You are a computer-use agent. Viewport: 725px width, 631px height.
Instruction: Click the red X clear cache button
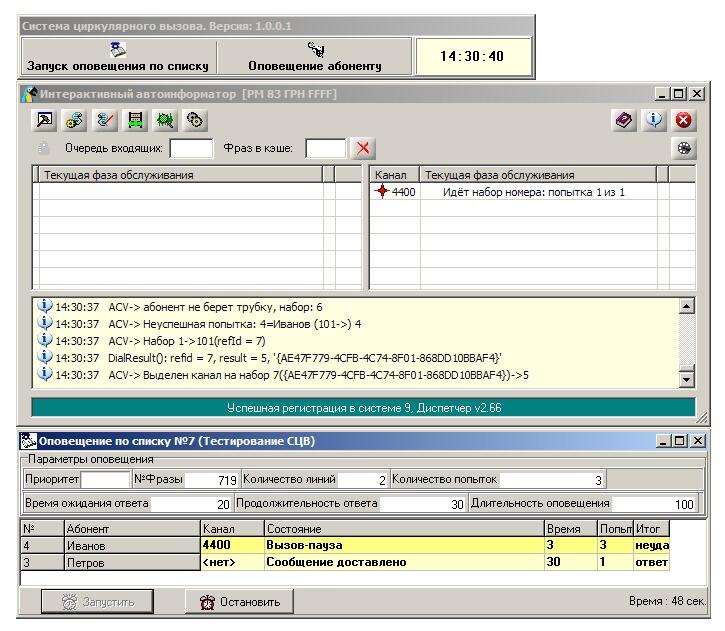click(x=363, y=148)
